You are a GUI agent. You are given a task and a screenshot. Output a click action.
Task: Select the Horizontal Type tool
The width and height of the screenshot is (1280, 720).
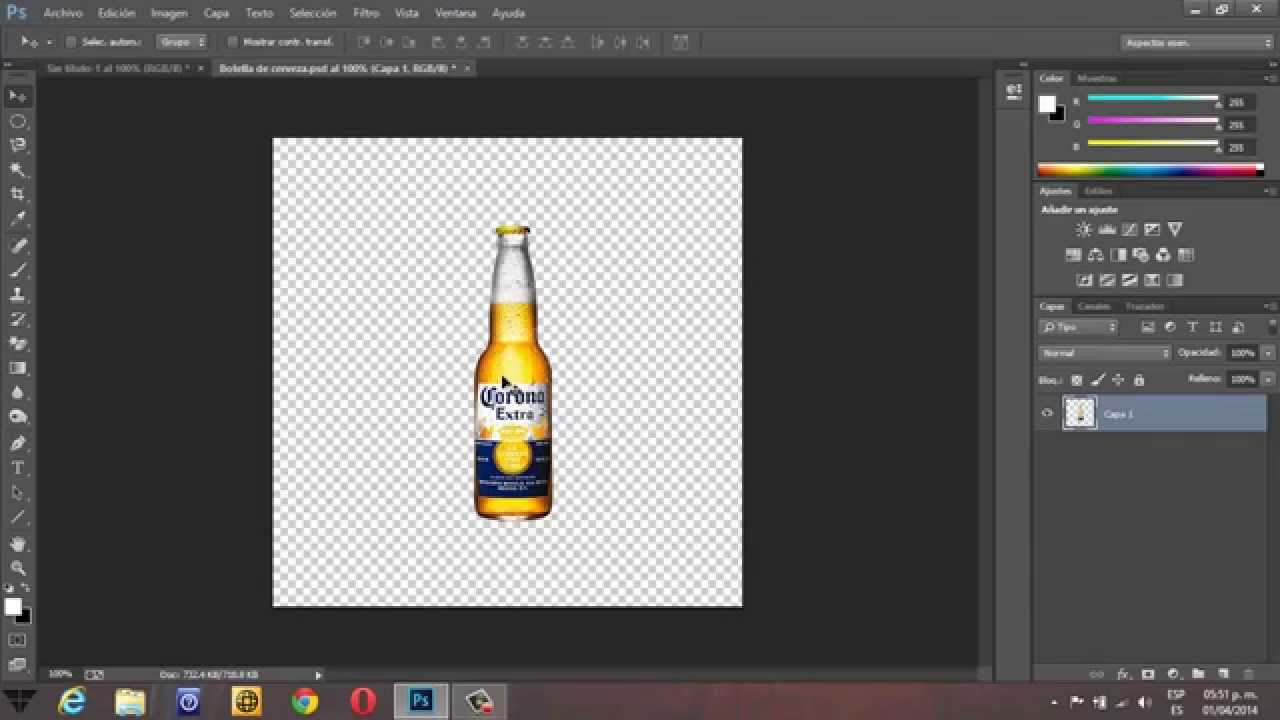click(x=18, y=468)
